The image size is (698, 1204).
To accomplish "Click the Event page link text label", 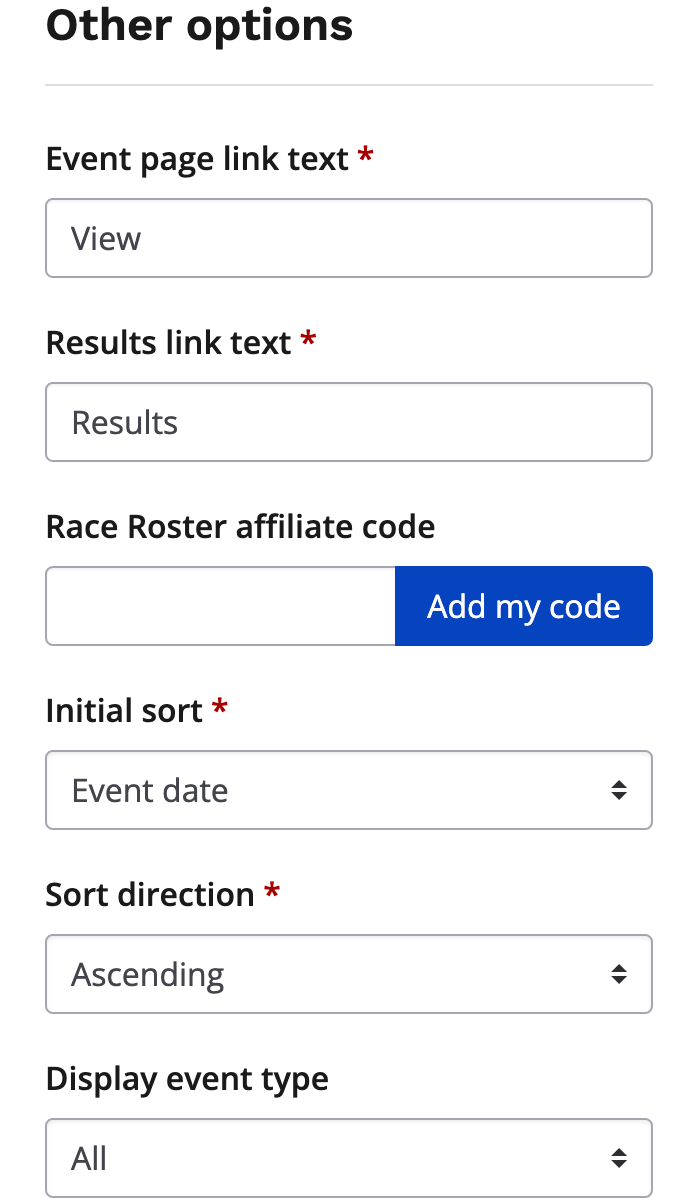I will tap(197, 159).
